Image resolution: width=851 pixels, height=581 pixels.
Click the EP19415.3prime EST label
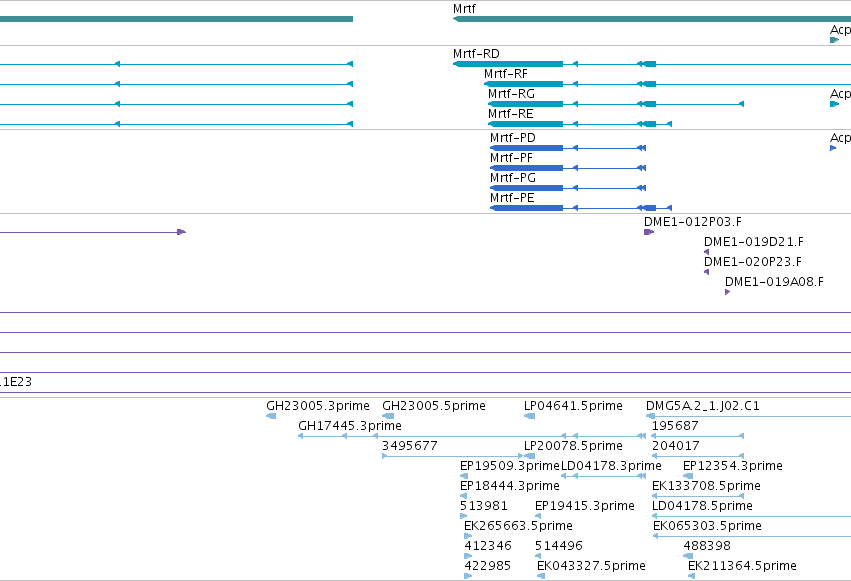click(585, 506)
